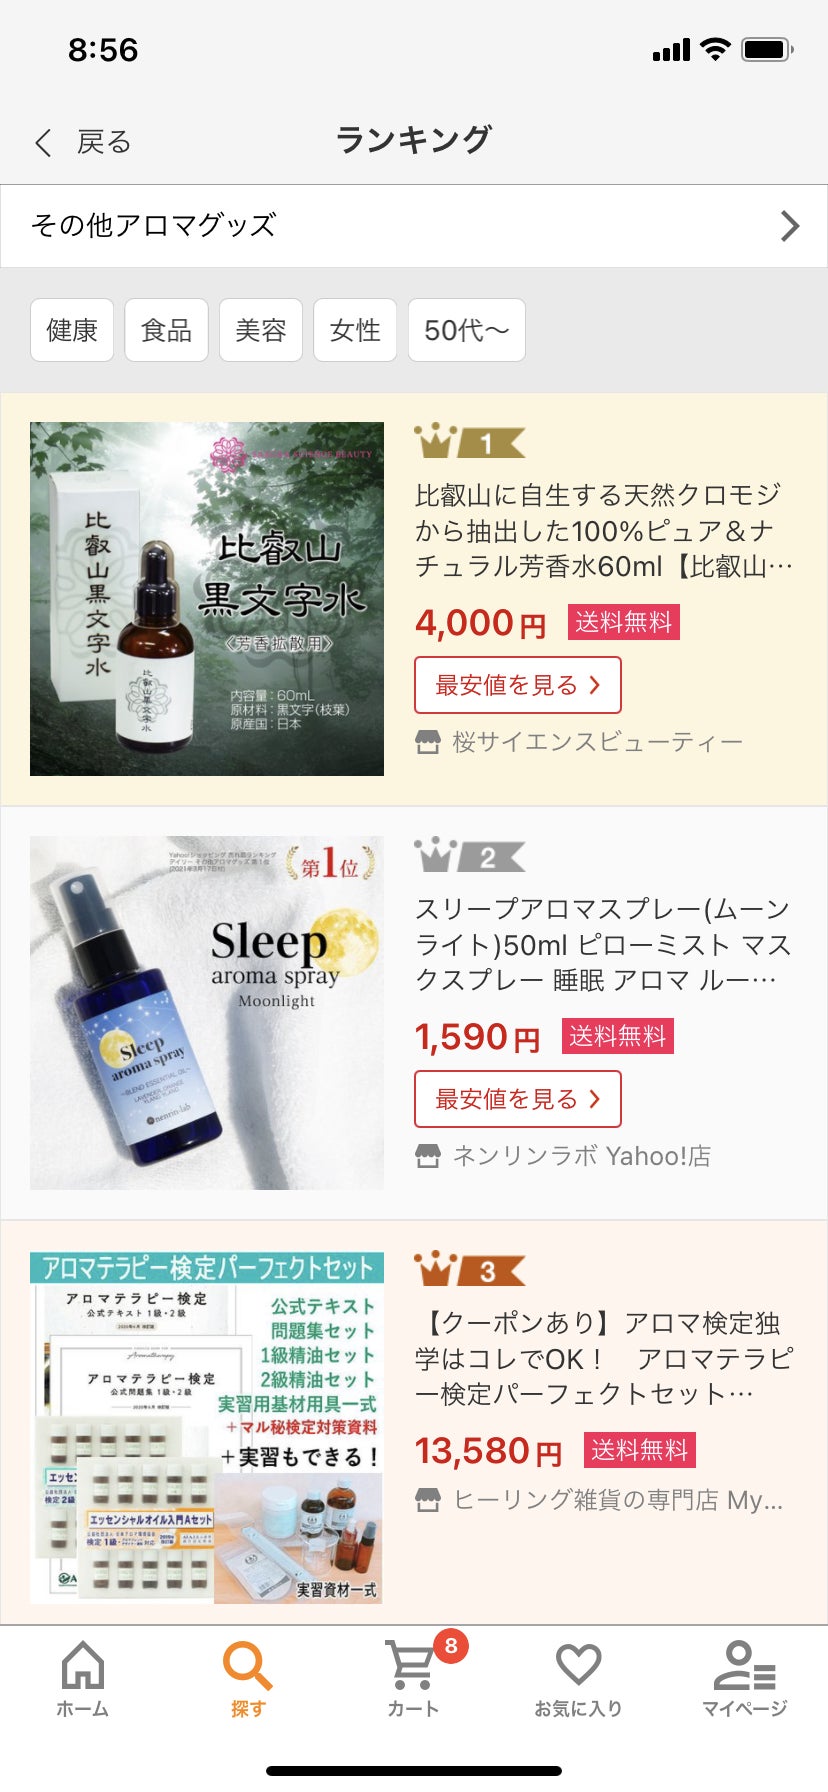Tap 最安値を見る for the 4,000円 item

[x=518, y=685]
